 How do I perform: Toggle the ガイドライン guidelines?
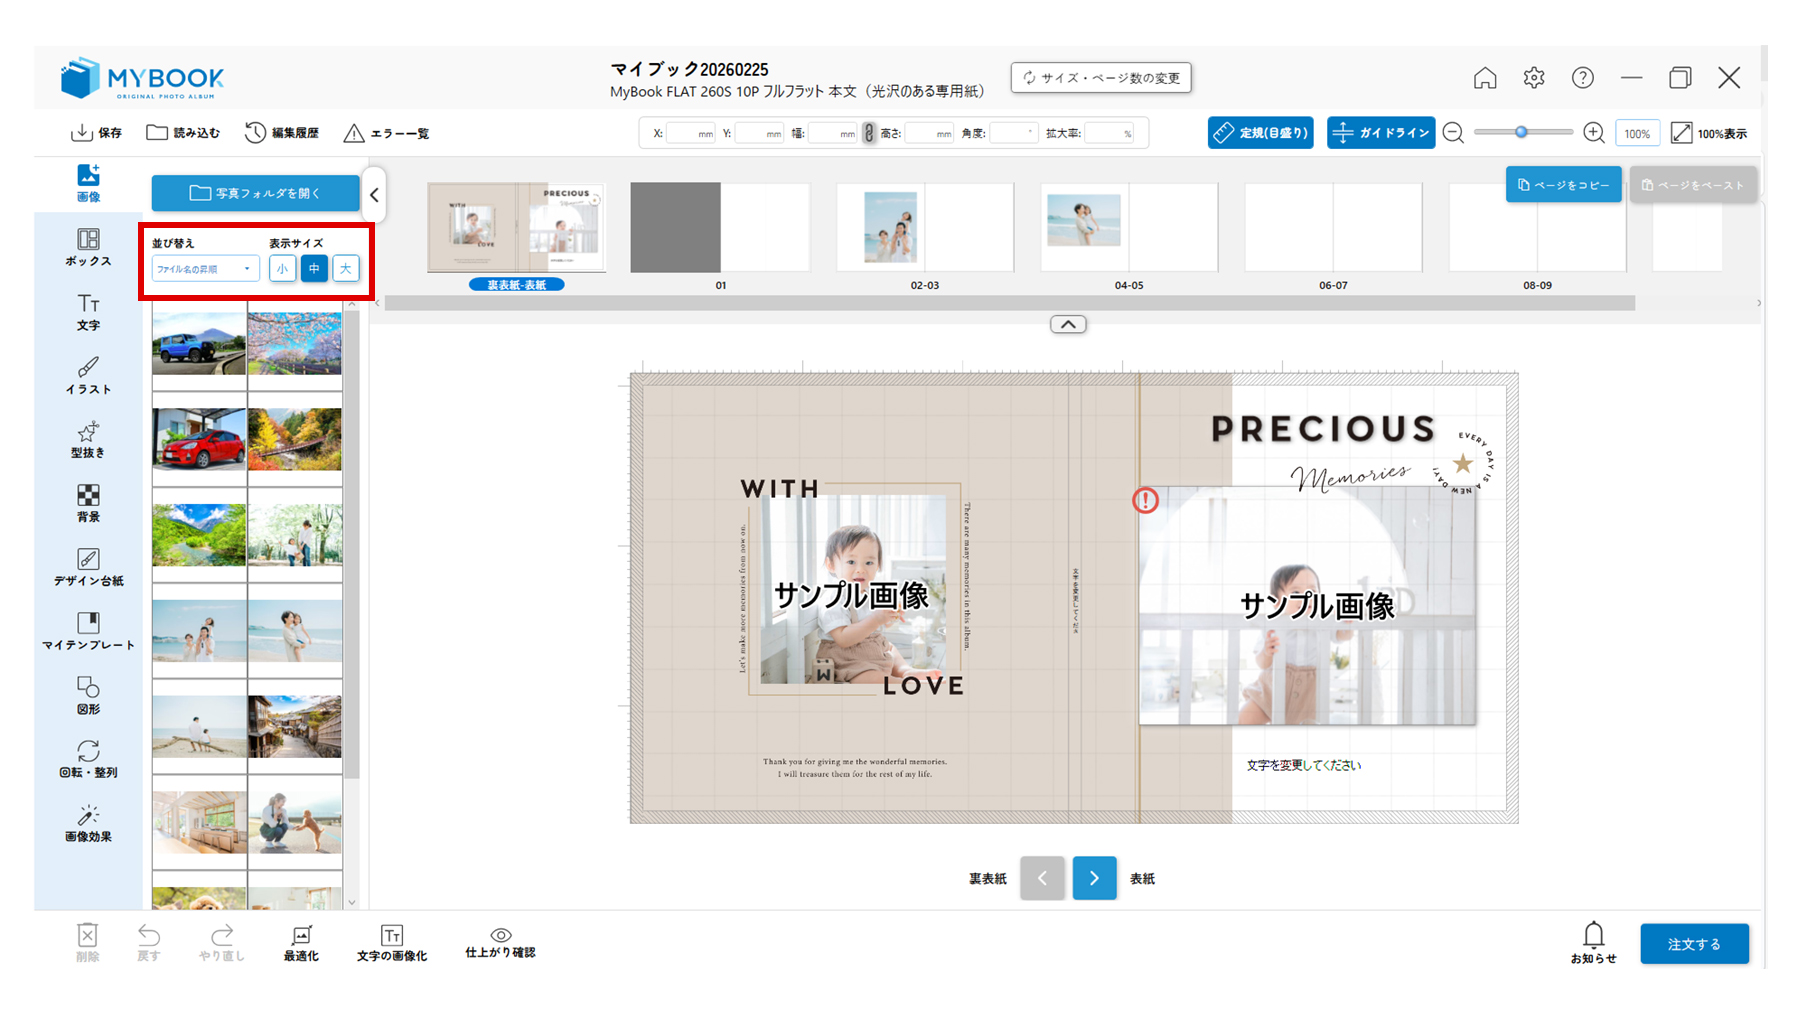coord(1381,133)
